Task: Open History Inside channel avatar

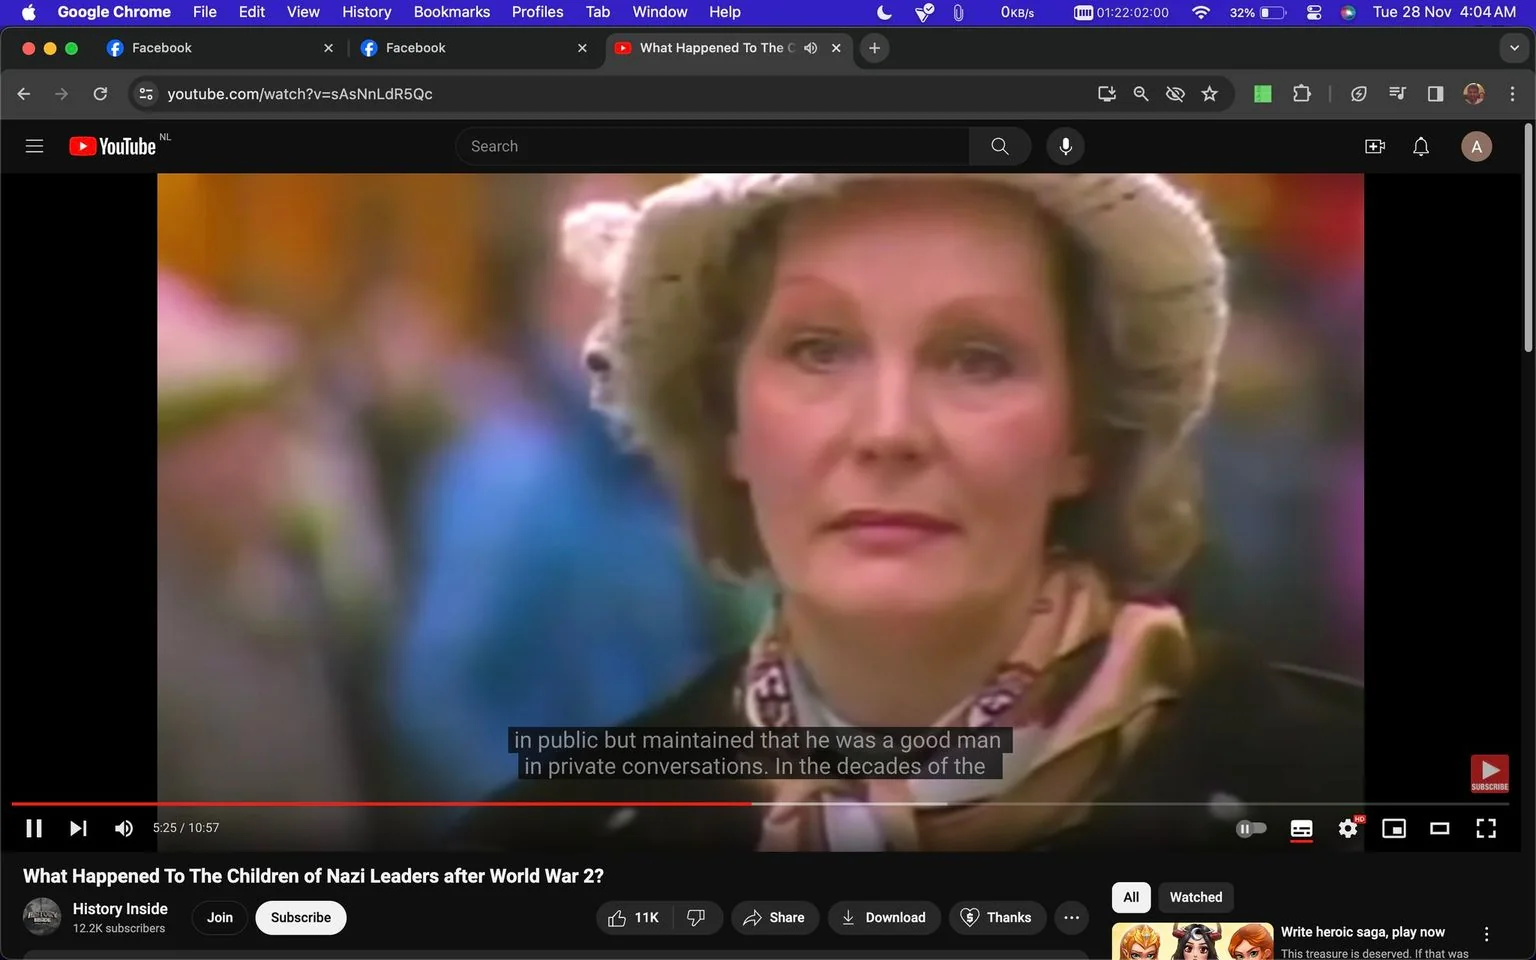Action: tap(42, 917)
